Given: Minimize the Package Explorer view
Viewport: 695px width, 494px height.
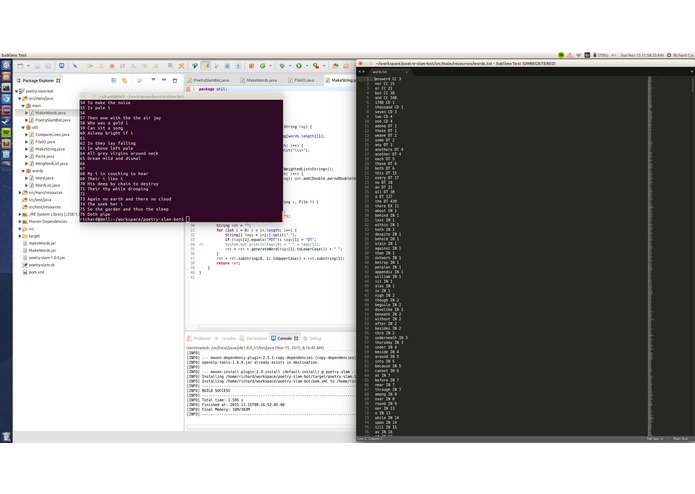Looking at the screenshot, I should pos(164,80).
